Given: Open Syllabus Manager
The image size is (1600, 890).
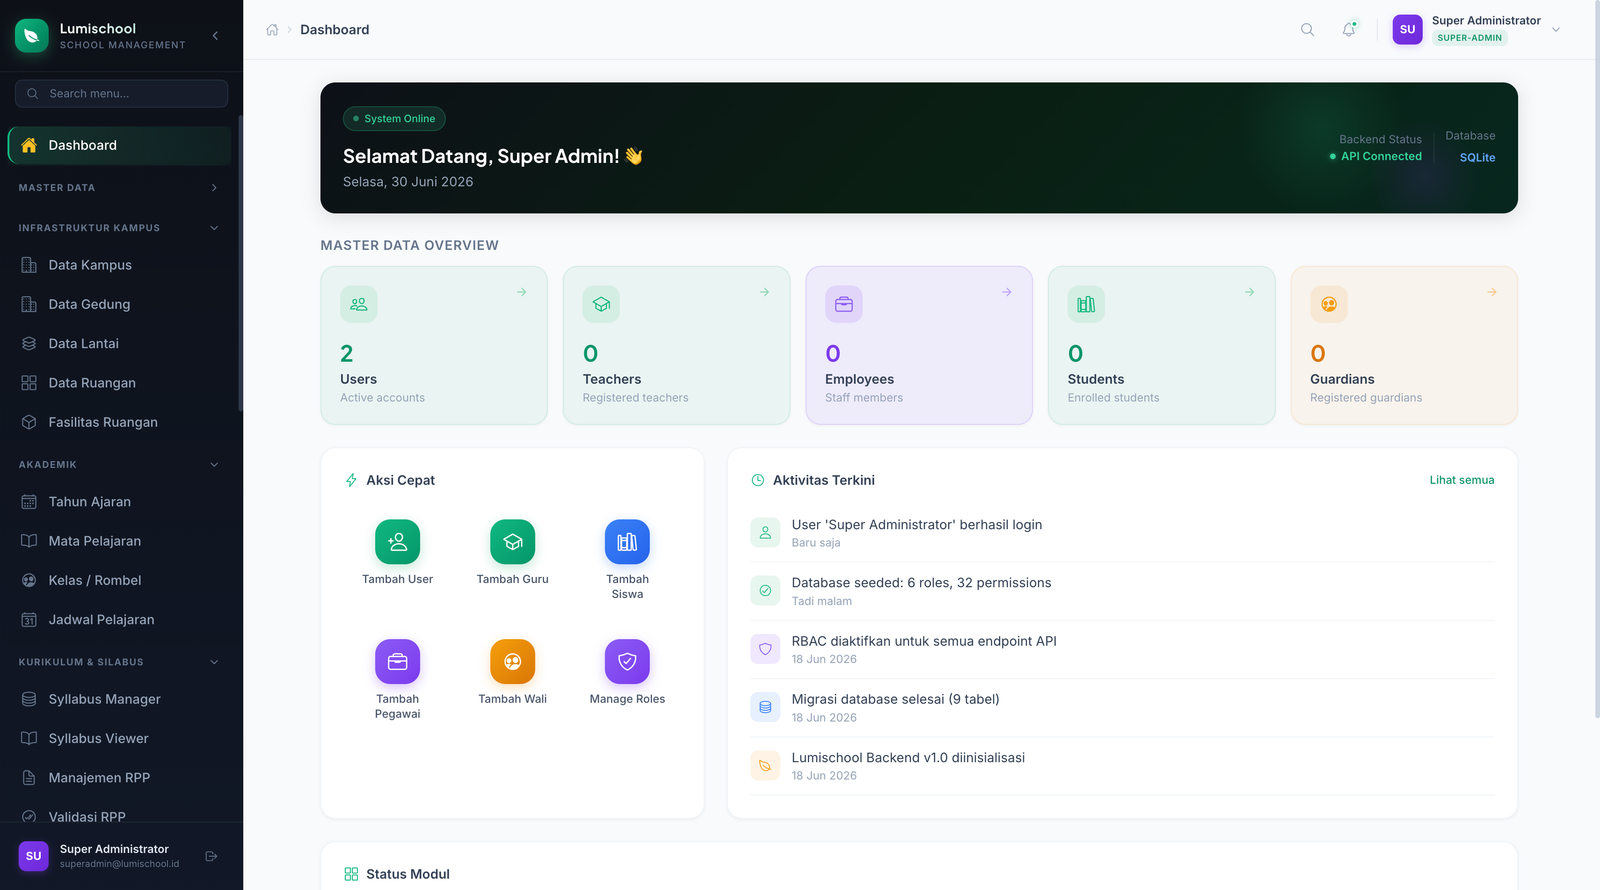Looking at the screenshot, I should (119, 700).
